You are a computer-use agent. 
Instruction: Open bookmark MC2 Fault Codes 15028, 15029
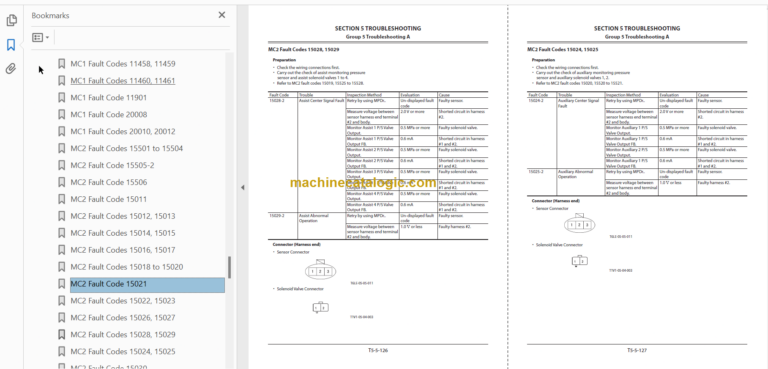click(122, 334)
